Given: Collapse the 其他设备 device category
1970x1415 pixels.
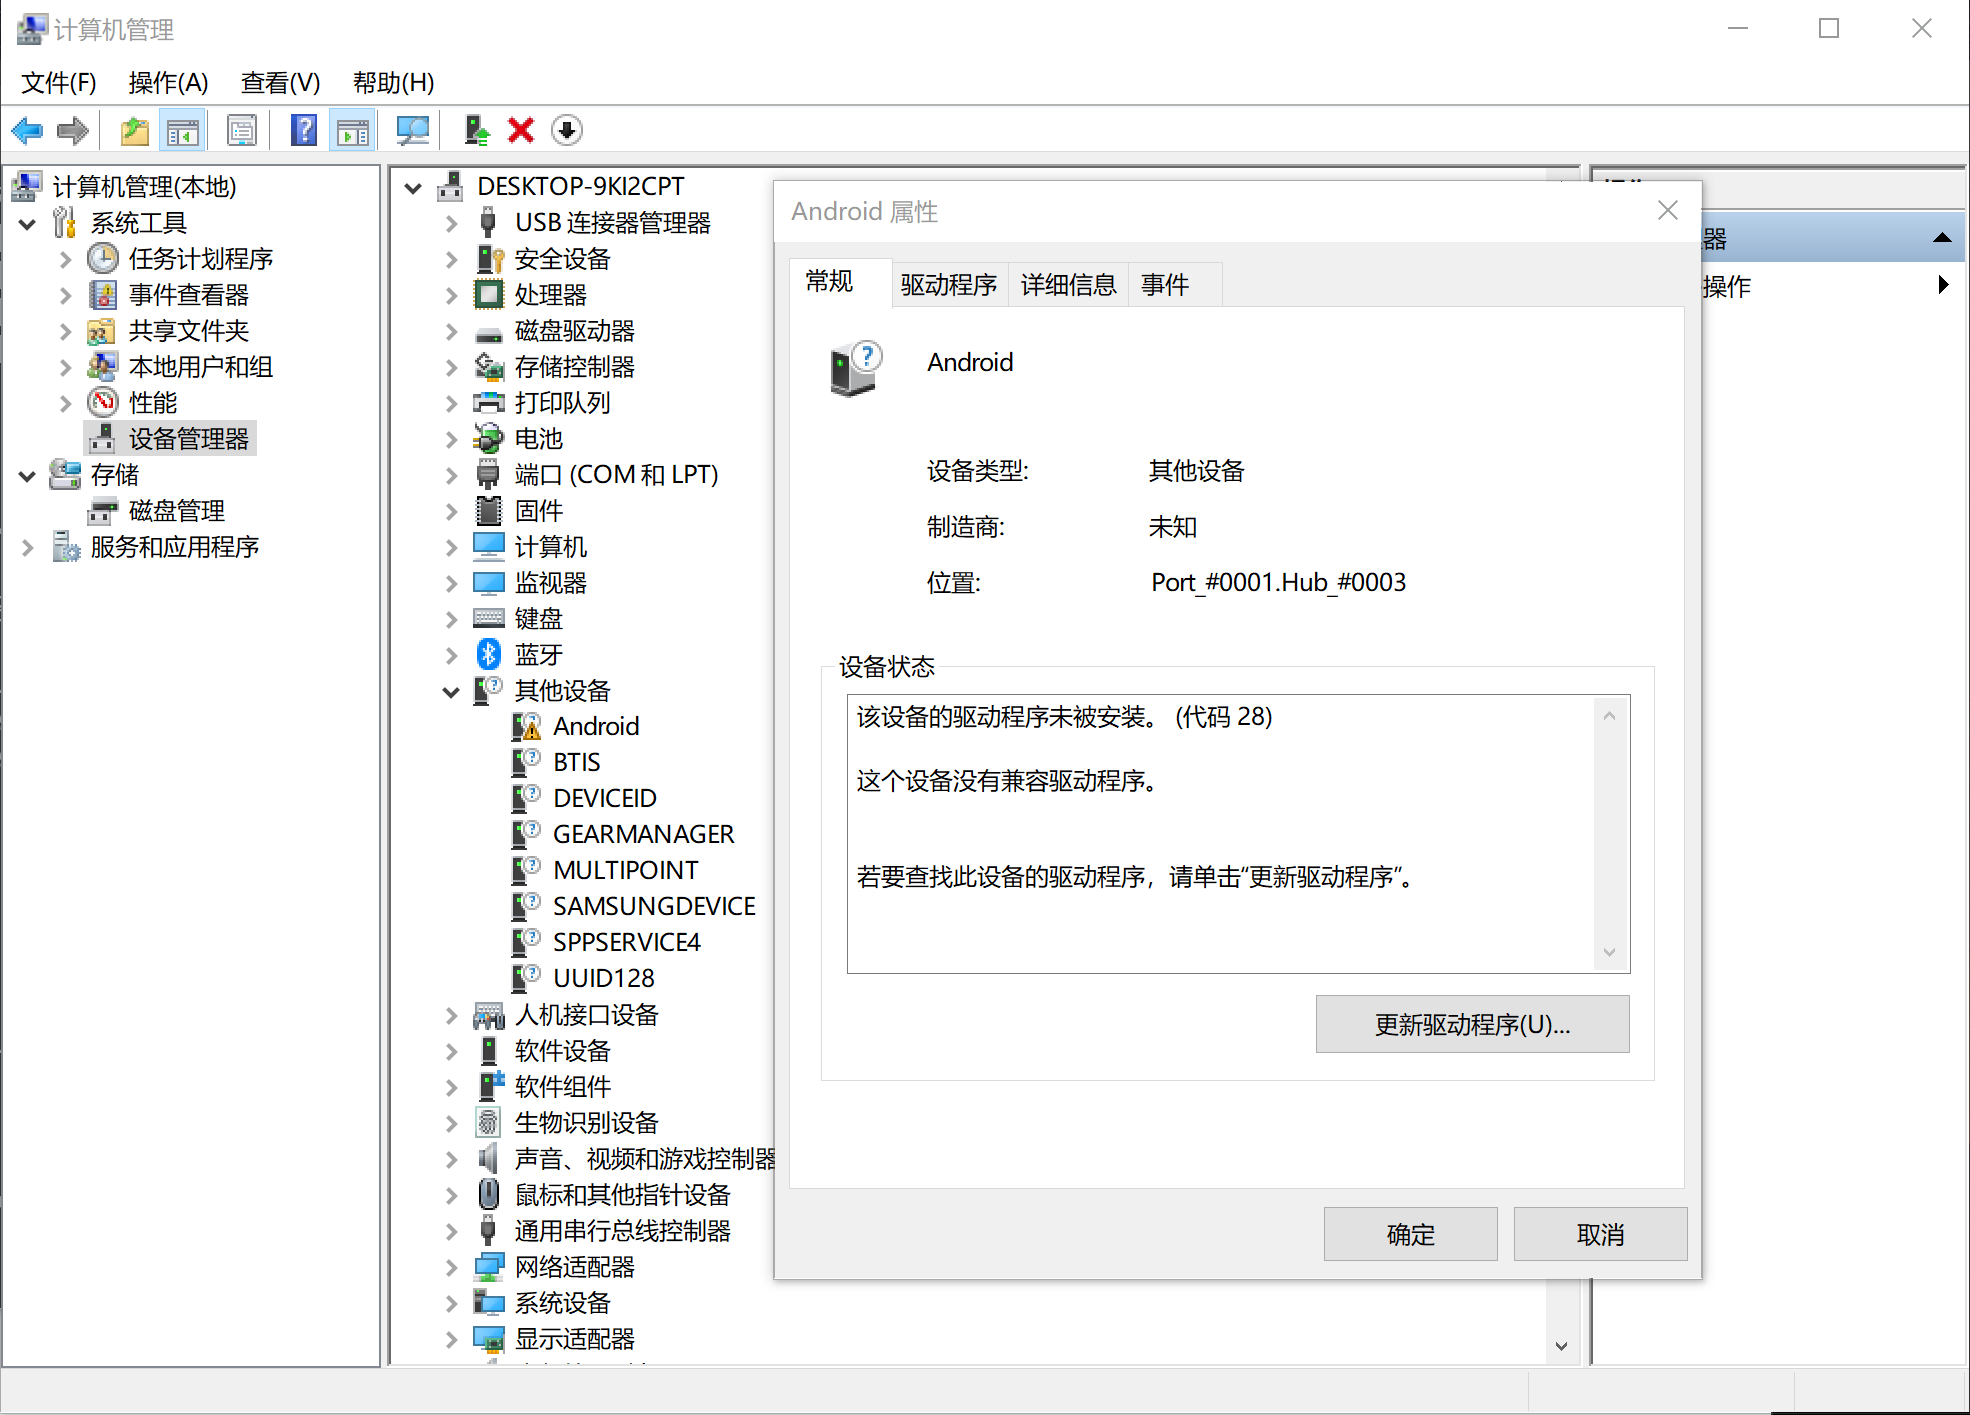Looking at the screenshot, I should [450, 690].
